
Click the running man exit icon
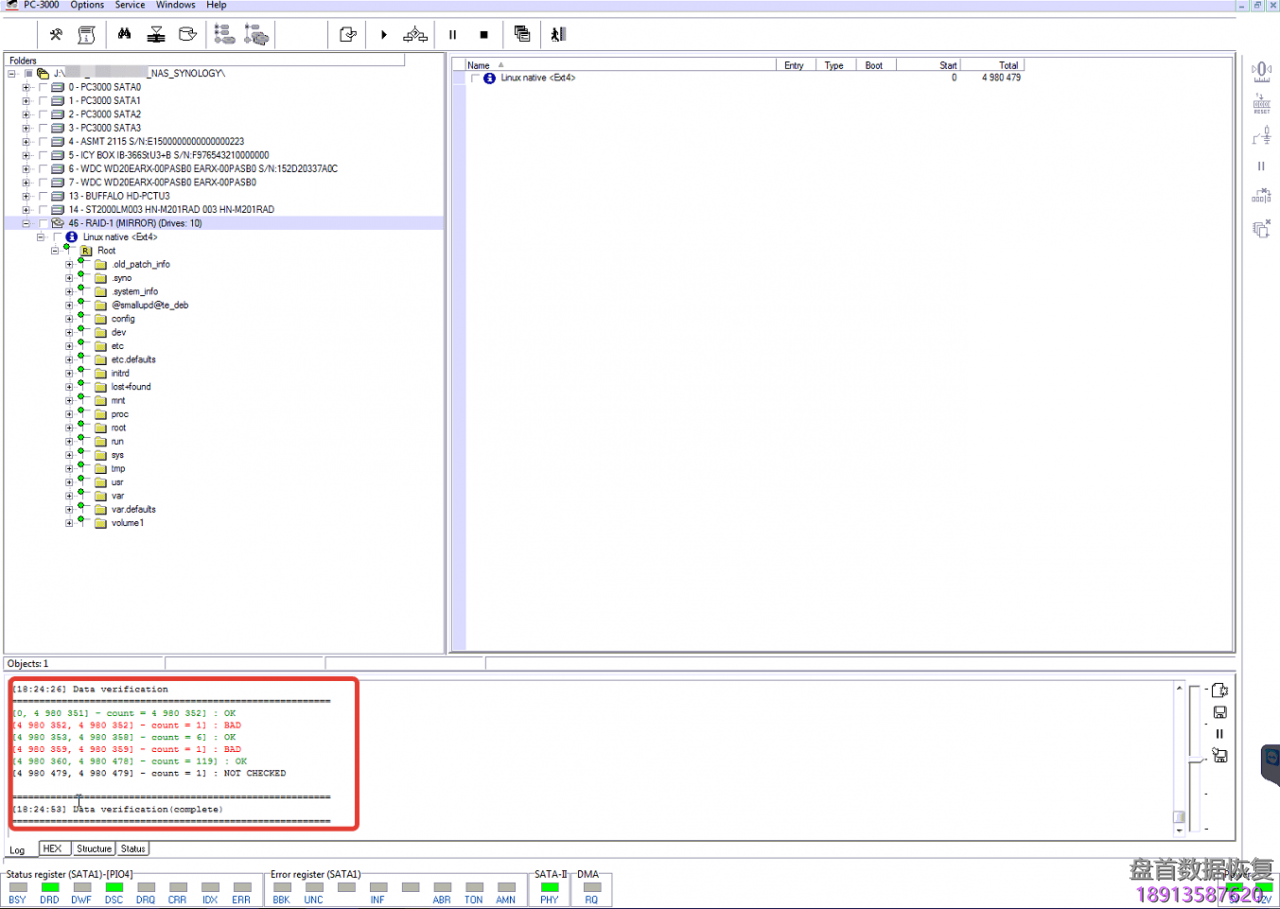pyautogui.click(x=558, y=34)
